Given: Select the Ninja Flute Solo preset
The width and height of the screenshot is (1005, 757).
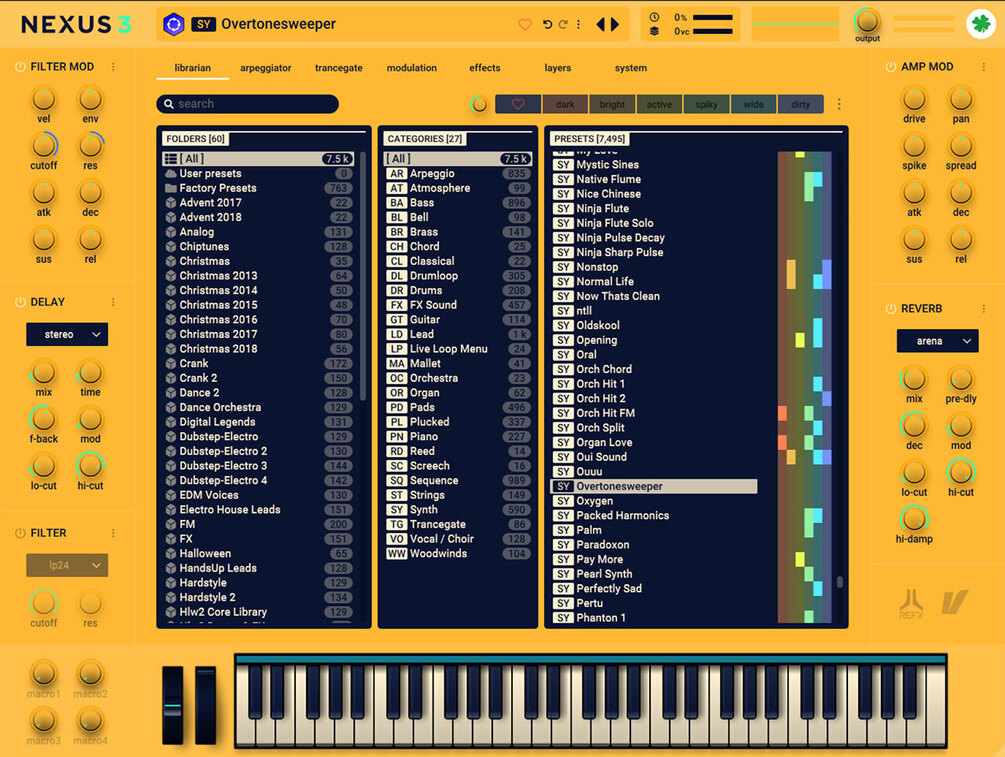Looking at the screenshot, I should (x=654, y=223).
